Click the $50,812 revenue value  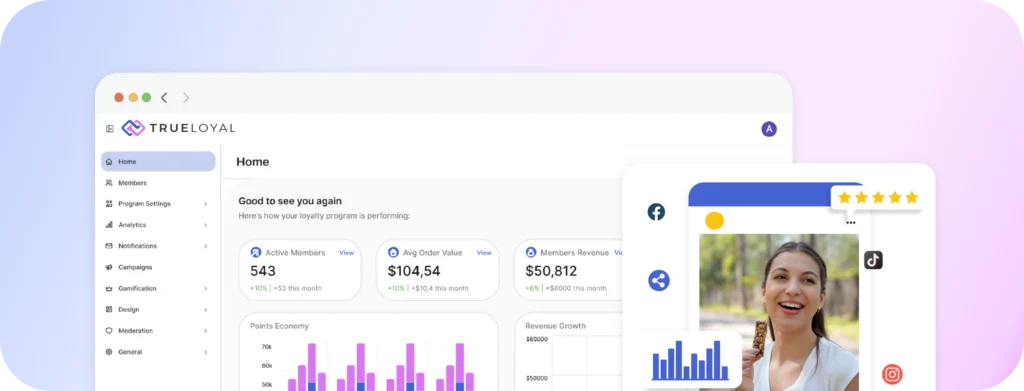(x=551, y=271)
